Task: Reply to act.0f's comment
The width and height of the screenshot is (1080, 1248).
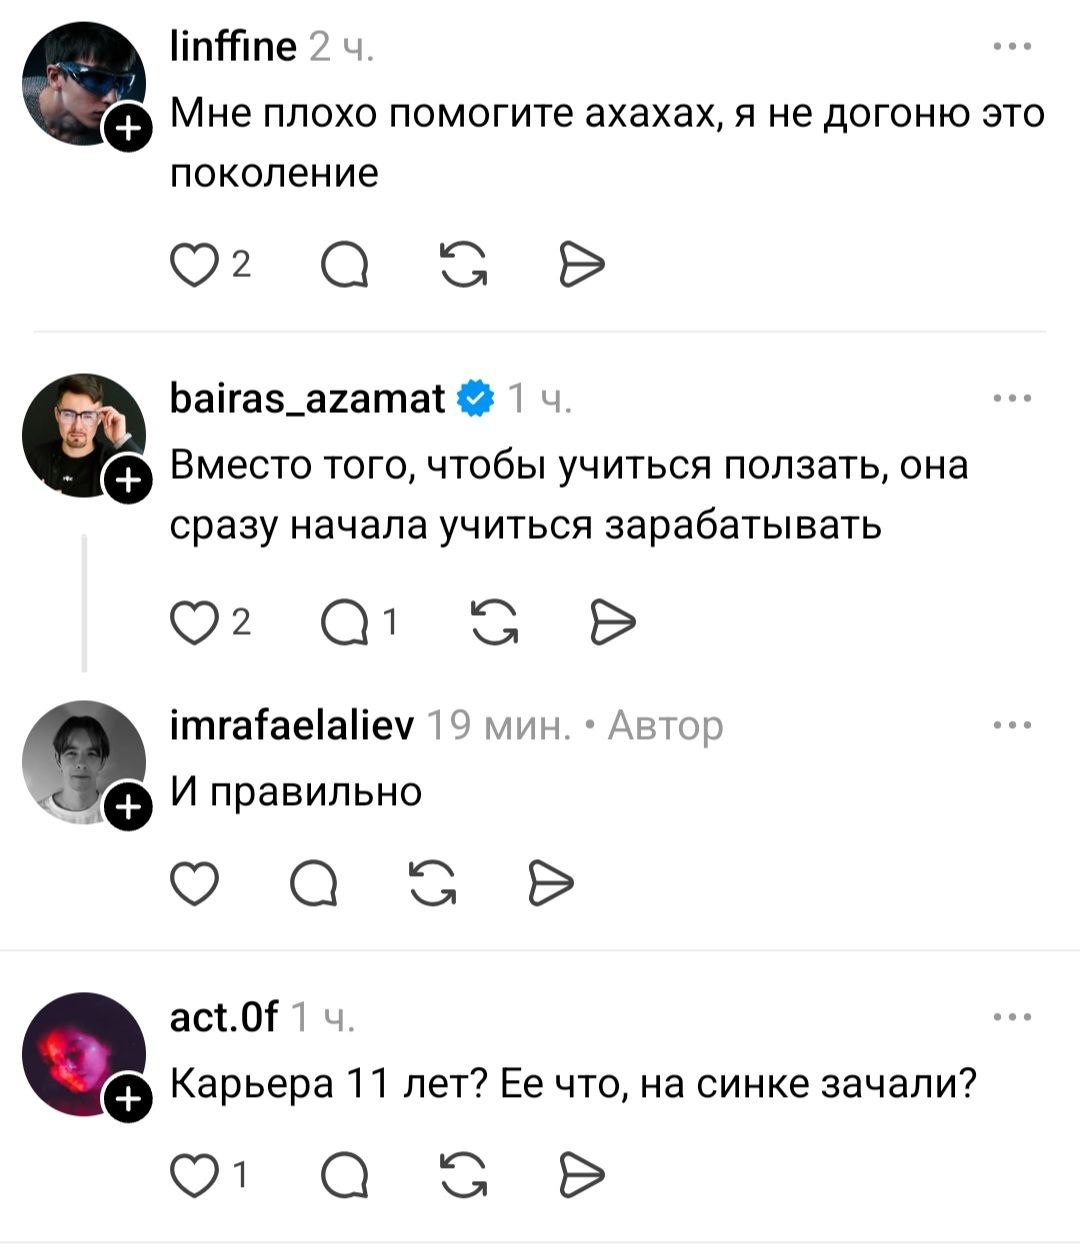Action: 344,1174
